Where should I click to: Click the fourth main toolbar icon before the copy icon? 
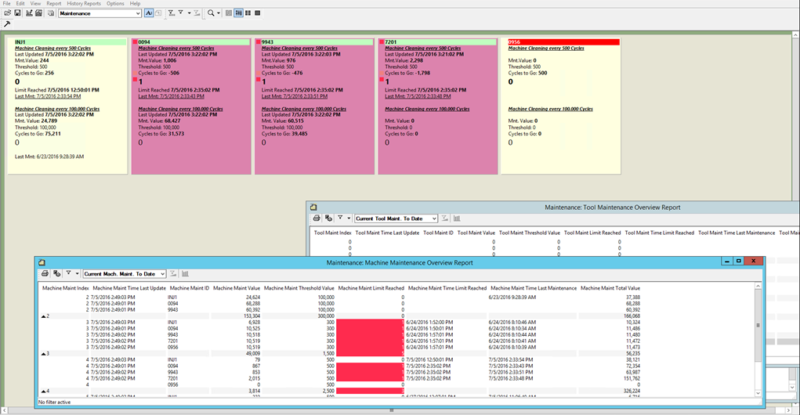(x=38, y=13)
